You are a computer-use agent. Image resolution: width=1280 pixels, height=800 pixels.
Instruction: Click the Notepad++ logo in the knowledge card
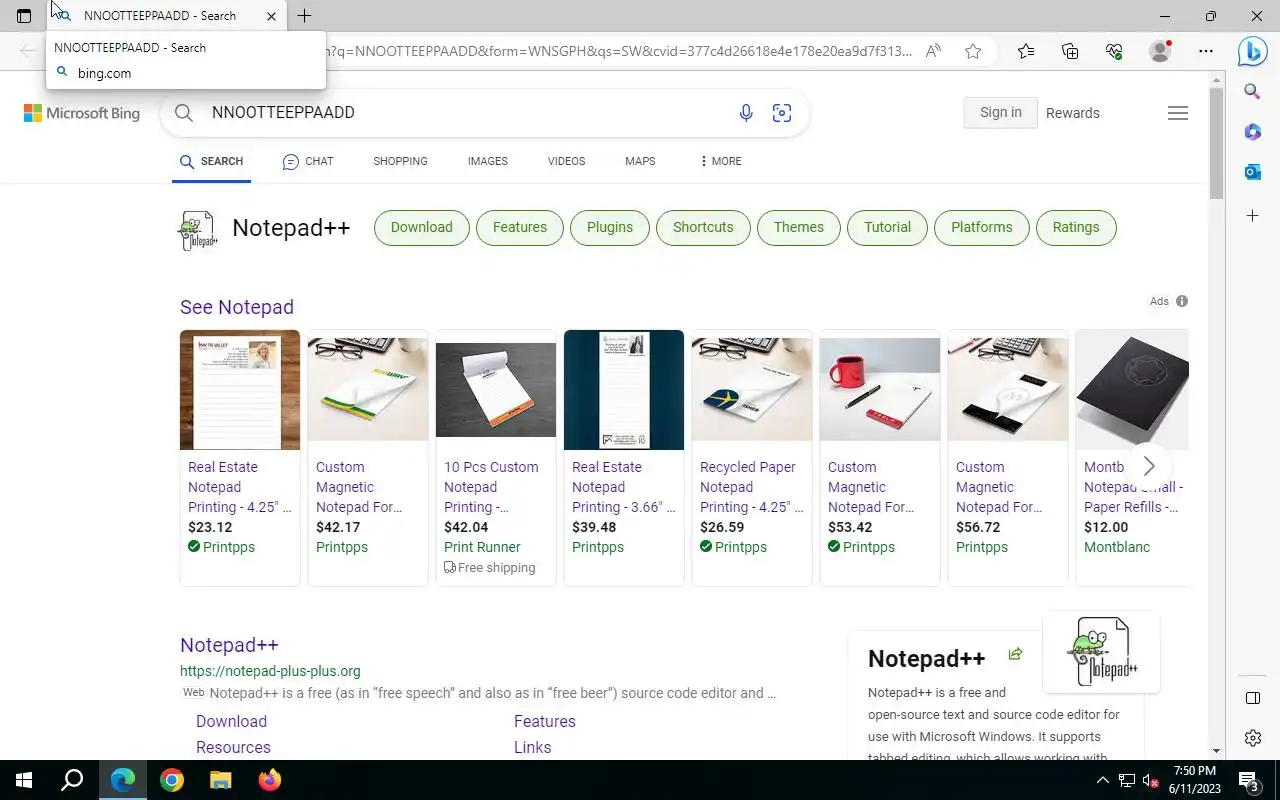(1101, 652)
